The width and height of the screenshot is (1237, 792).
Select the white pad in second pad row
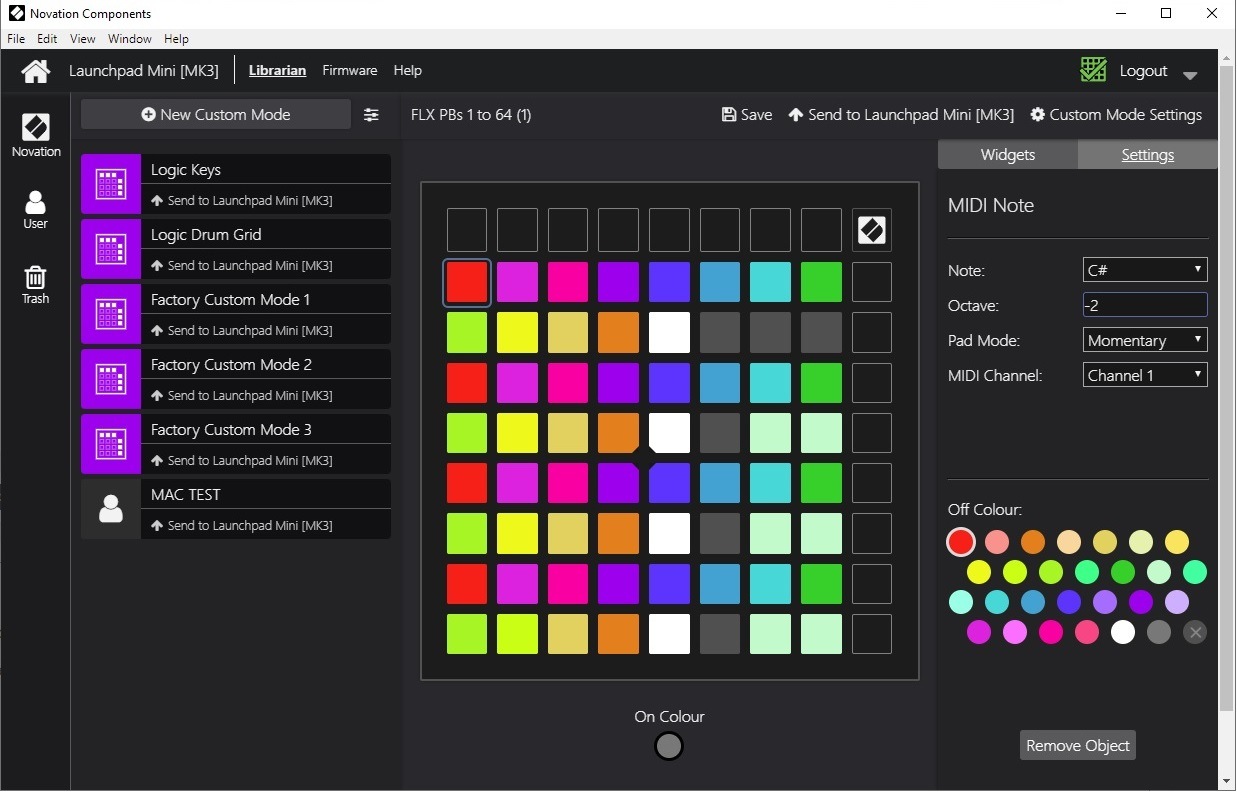click(x=669, y=332)
